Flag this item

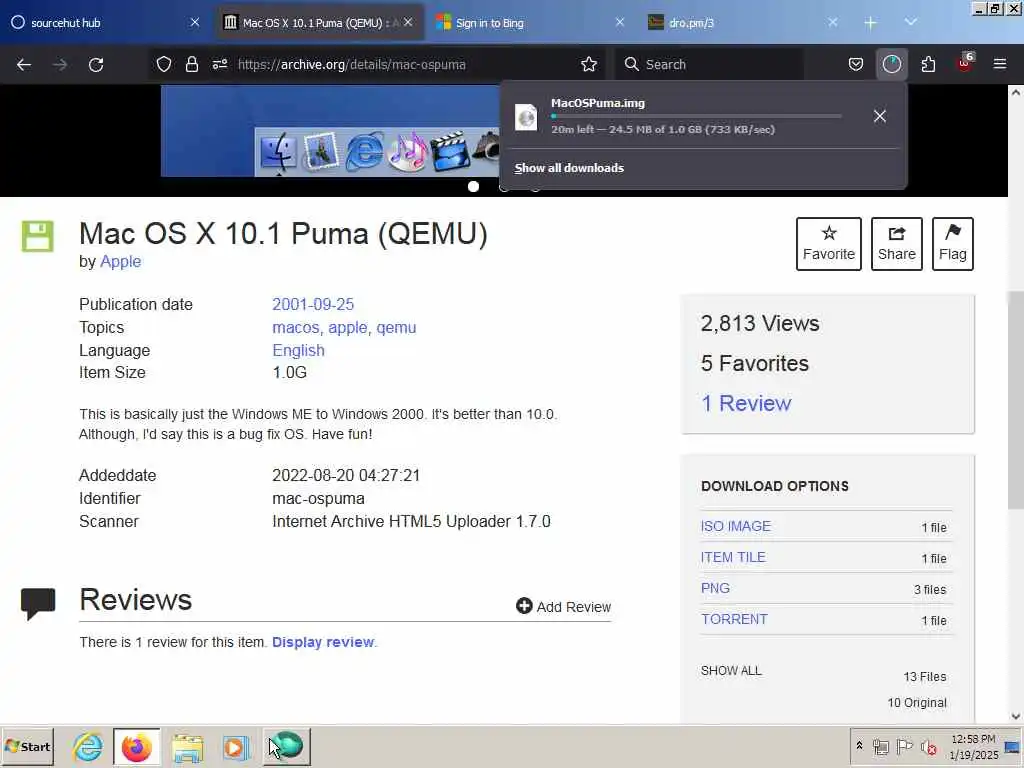click(953, 244)
